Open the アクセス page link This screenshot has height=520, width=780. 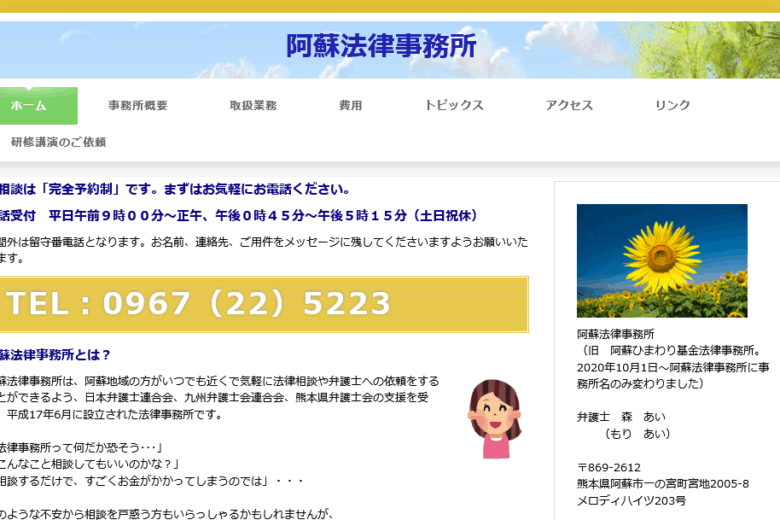(x=569, y=105)
